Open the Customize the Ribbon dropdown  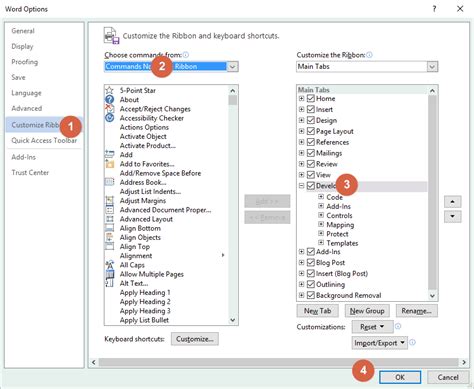(432, 67)
